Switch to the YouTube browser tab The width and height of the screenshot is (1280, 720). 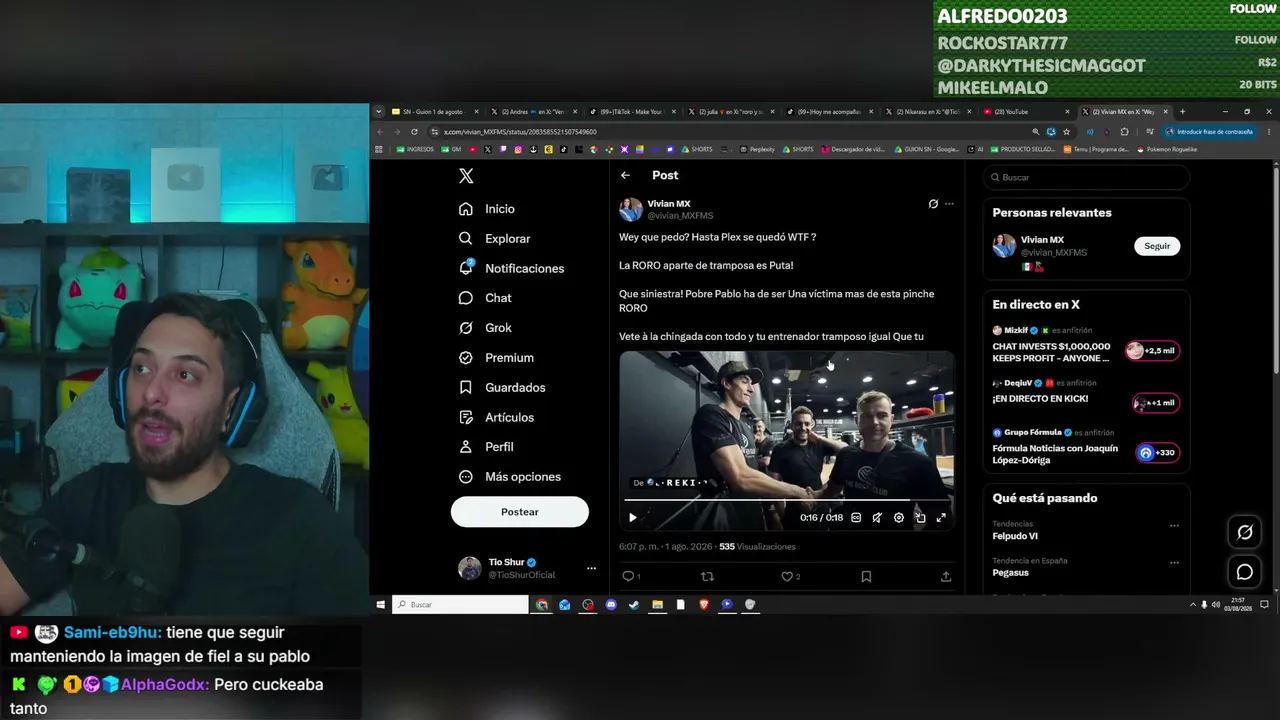click(x=1025, y=112)
